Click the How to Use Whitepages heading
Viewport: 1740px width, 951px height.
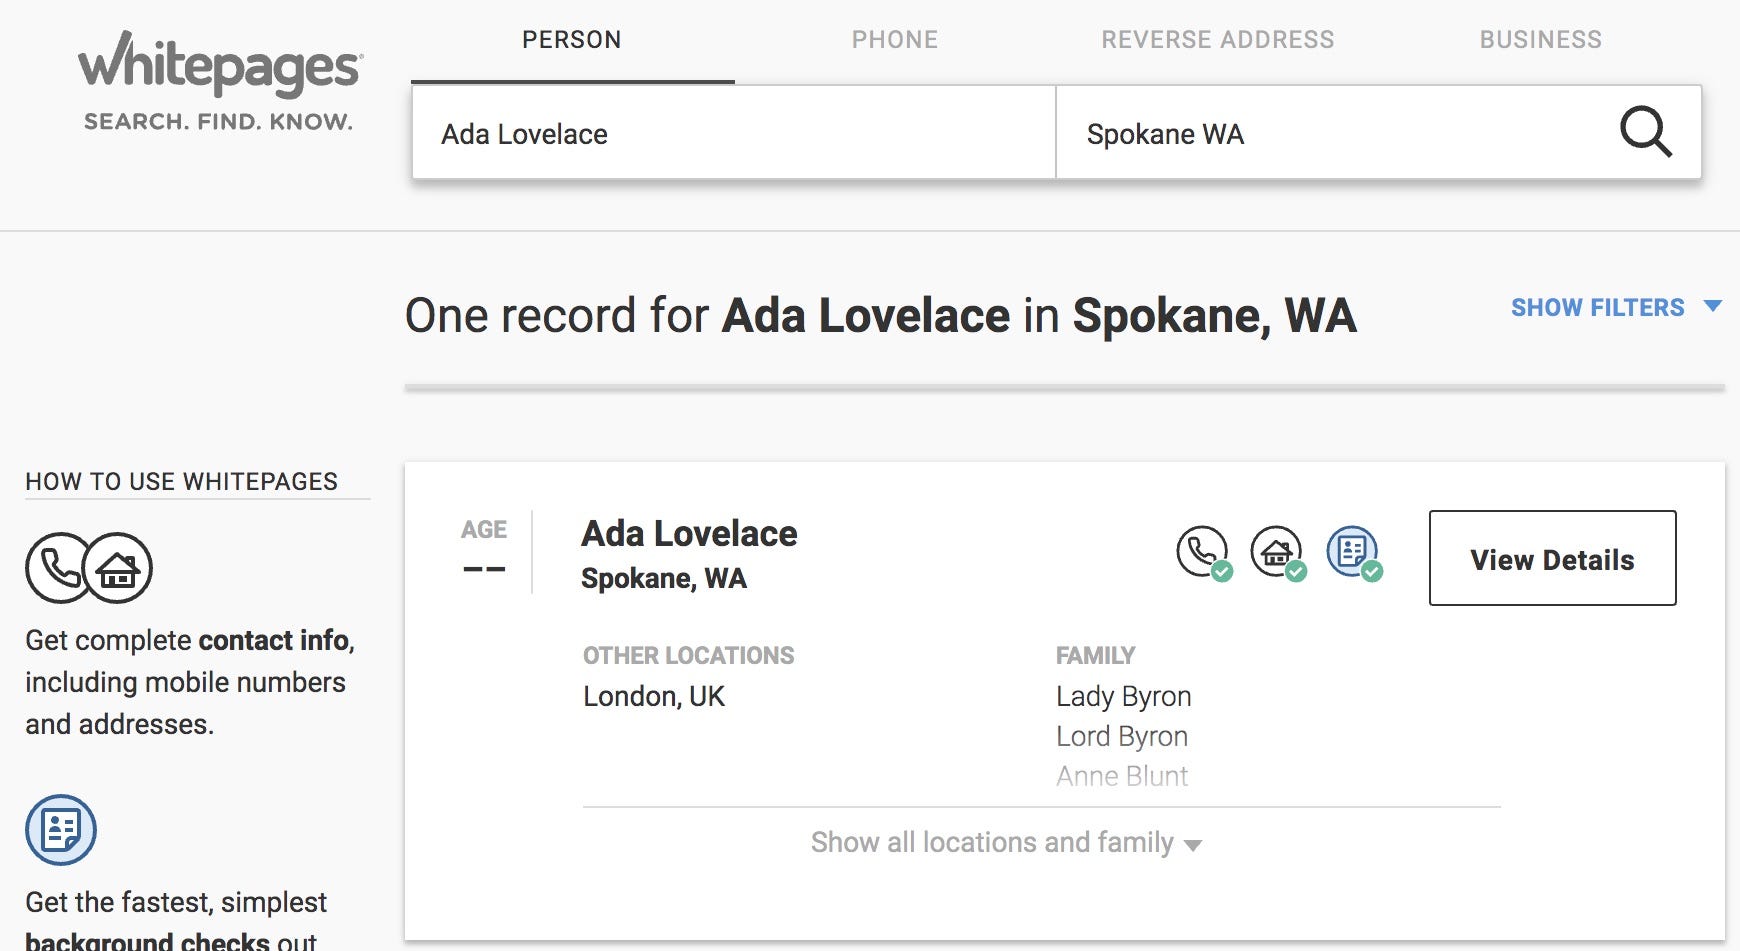(182, 481)
